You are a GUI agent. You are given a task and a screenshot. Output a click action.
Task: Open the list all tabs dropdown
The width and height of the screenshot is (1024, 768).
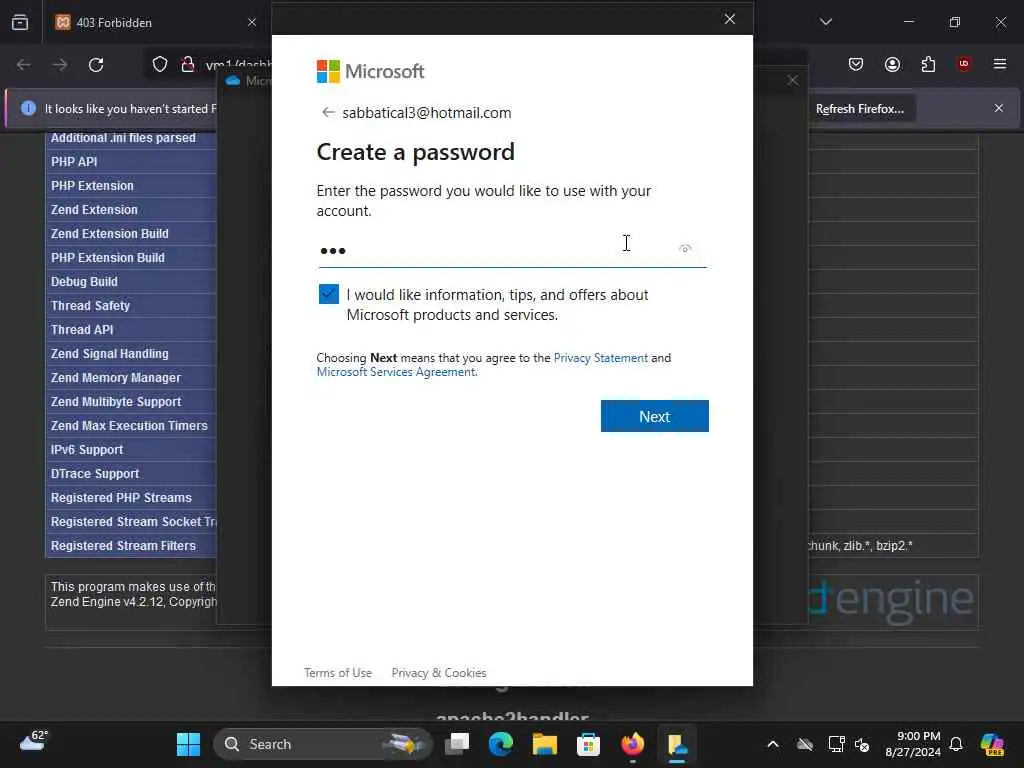click(826, 22)
